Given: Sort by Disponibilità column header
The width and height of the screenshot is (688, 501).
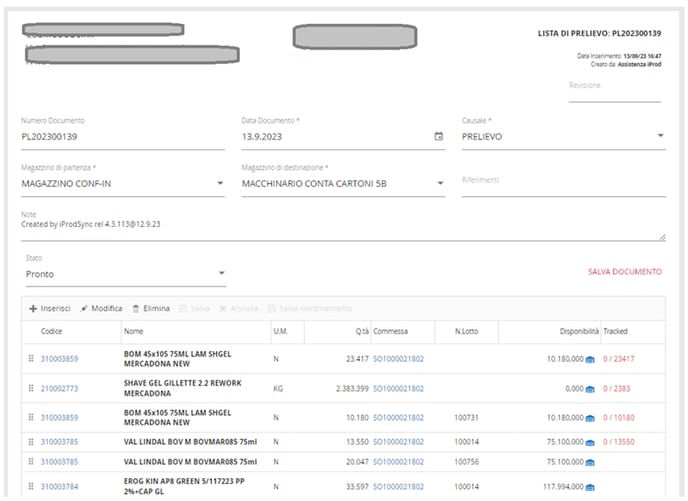Looking at the screenshot, I should coord(579,332).
